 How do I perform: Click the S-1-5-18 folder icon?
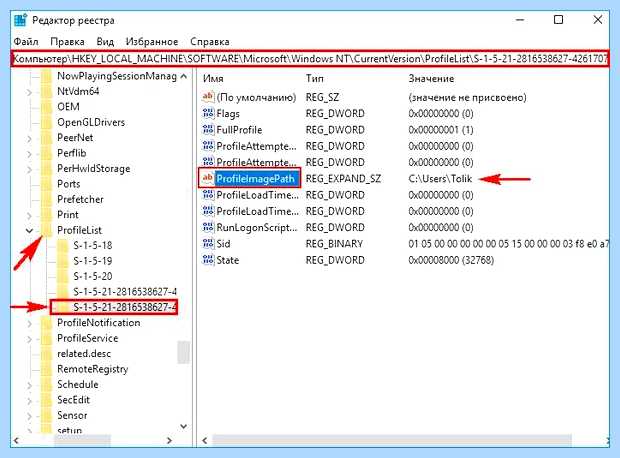(62, 246)
